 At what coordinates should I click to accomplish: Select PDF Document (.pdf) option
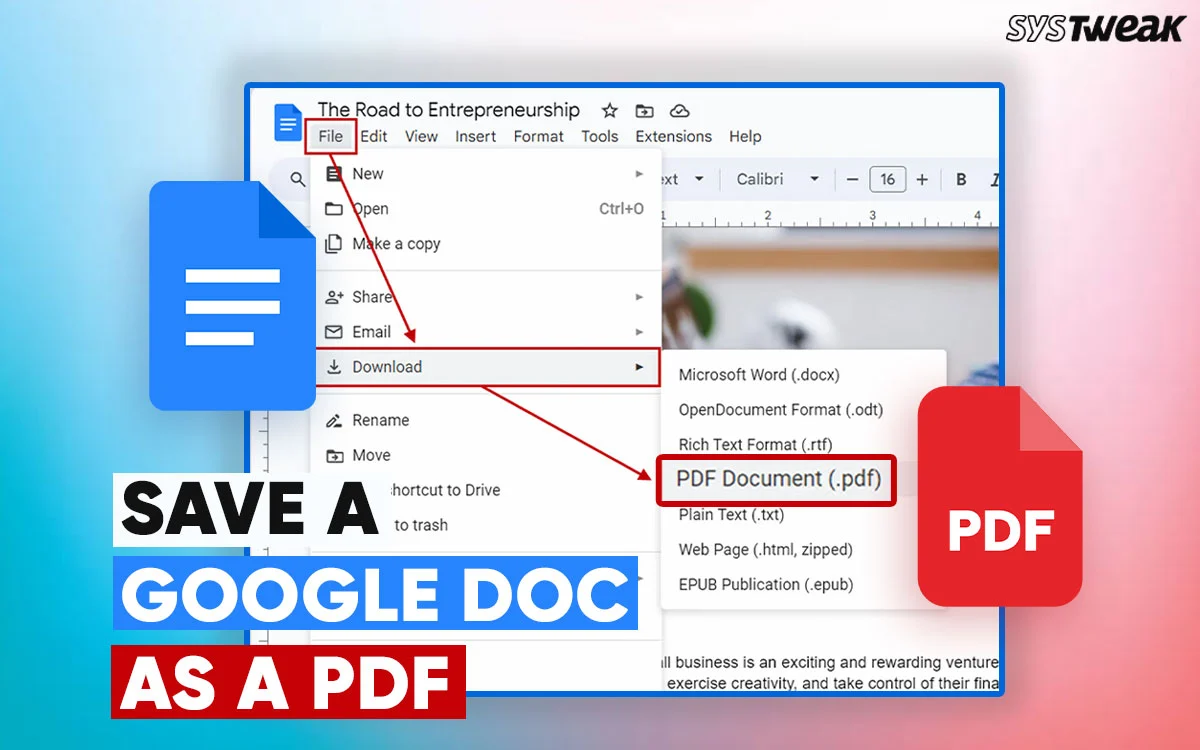(x=777, y=479)
